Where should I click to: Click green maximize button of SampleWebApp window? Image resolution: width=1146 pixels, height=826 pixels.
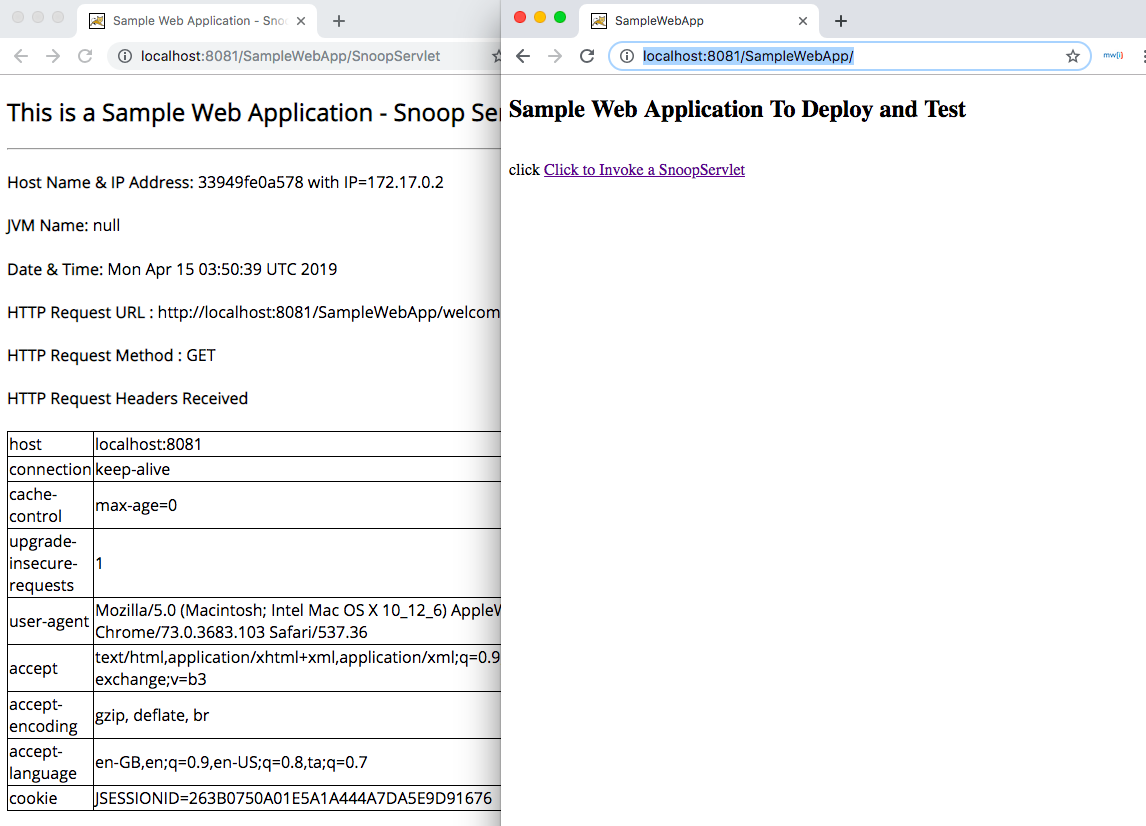point(560,18)
